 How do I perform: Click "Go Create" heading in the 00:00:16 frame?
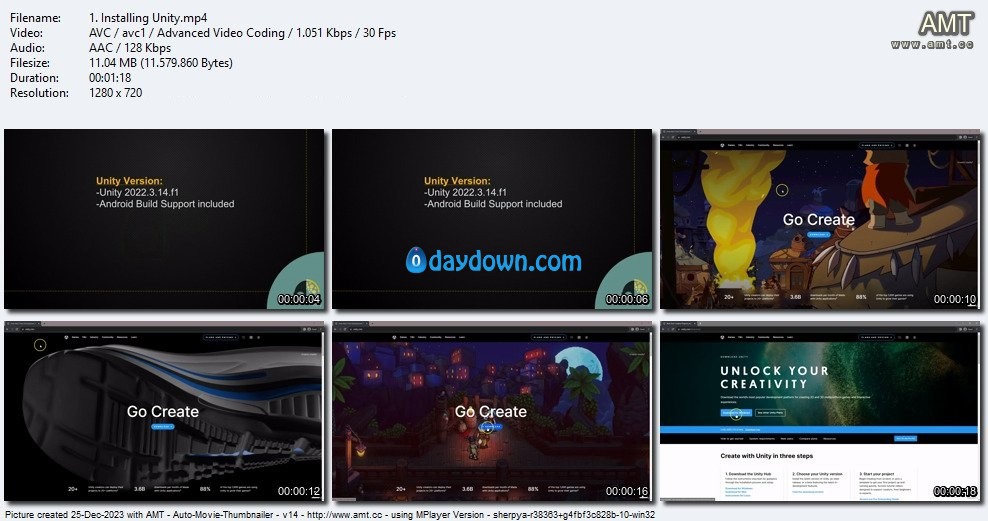click(491, 411)
